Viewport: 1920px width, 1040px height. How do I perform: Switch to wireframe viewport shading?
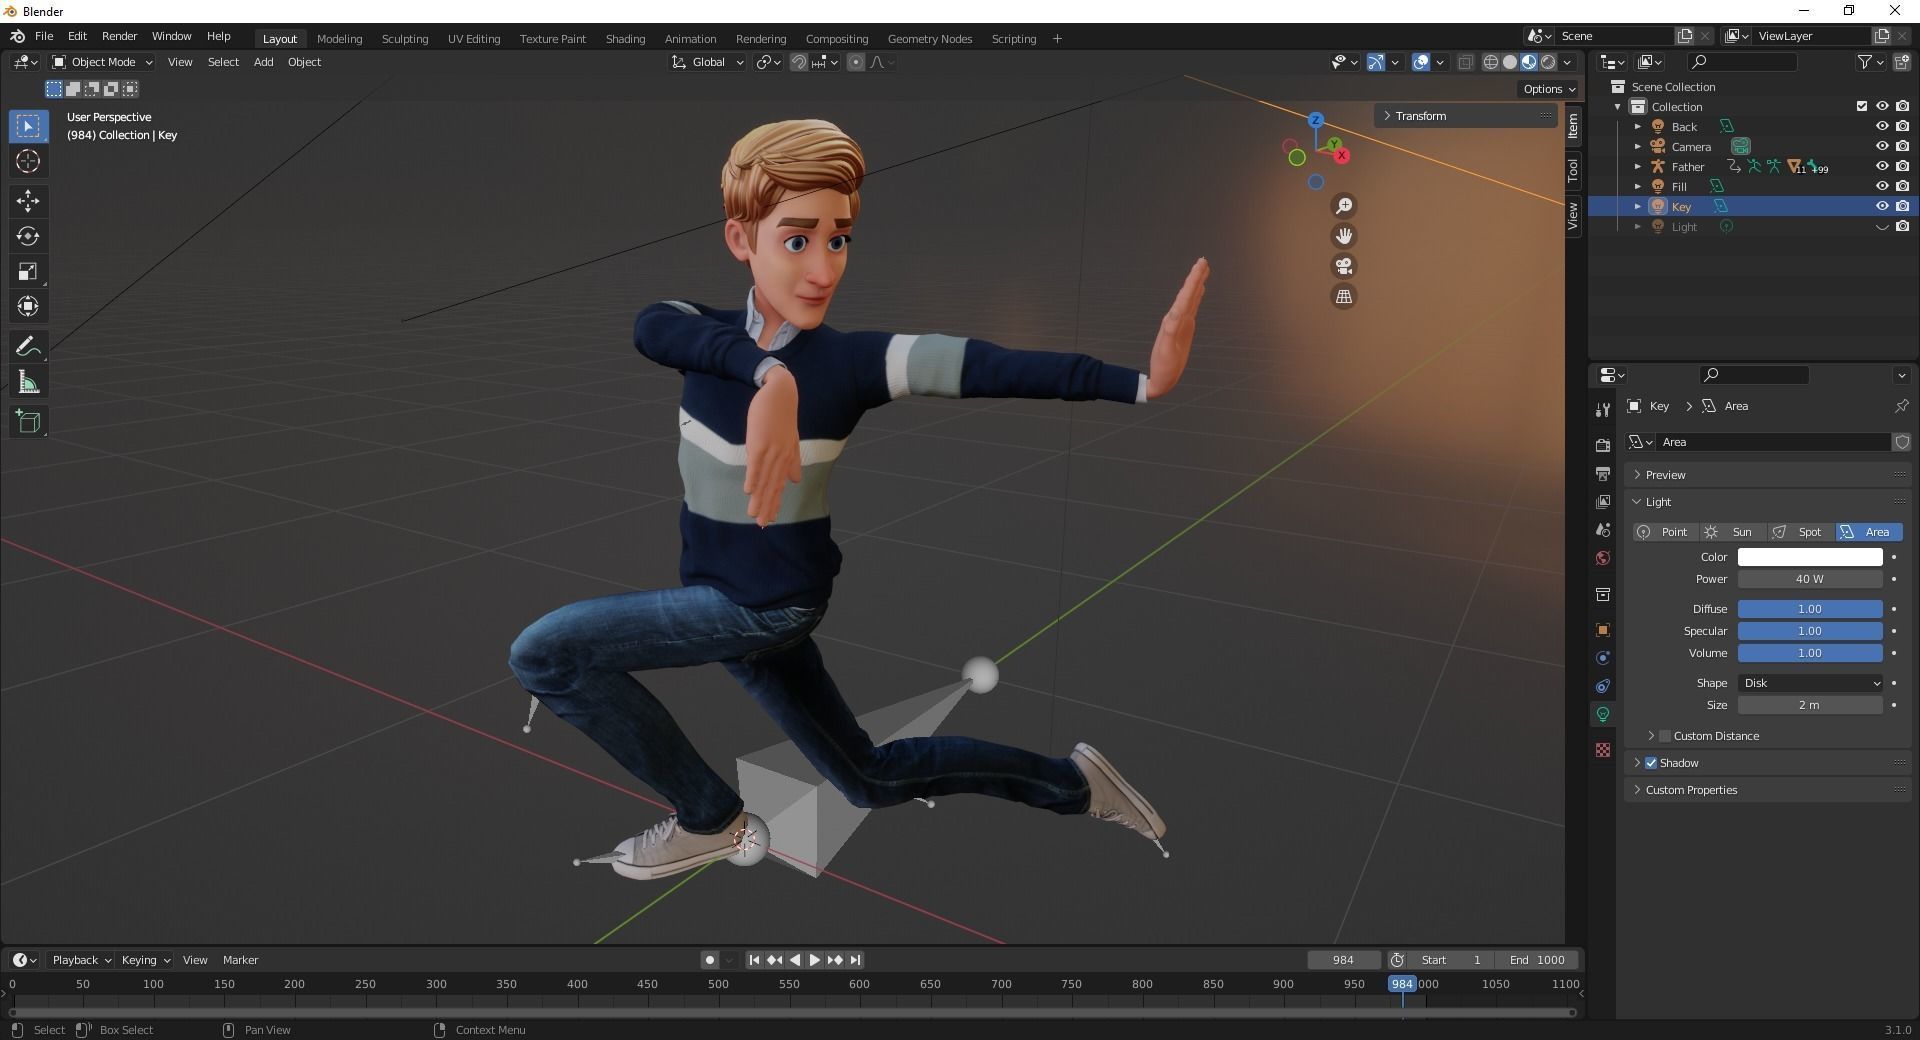pos(1491,62)
